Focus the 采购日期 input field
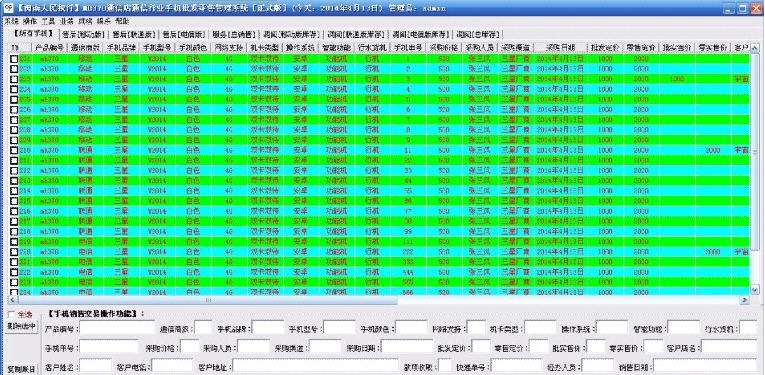This screenshot has height=375, width=765. 406,346
